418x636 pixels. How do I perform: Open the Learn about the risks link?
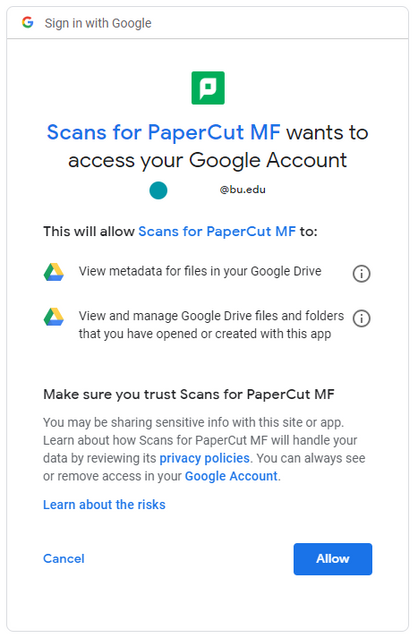click(x=104, y=505)
